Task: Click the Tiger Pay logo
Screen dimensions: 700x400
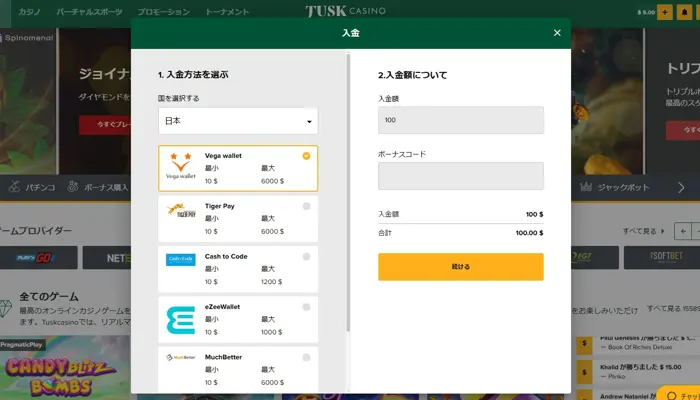Action: 181,210
